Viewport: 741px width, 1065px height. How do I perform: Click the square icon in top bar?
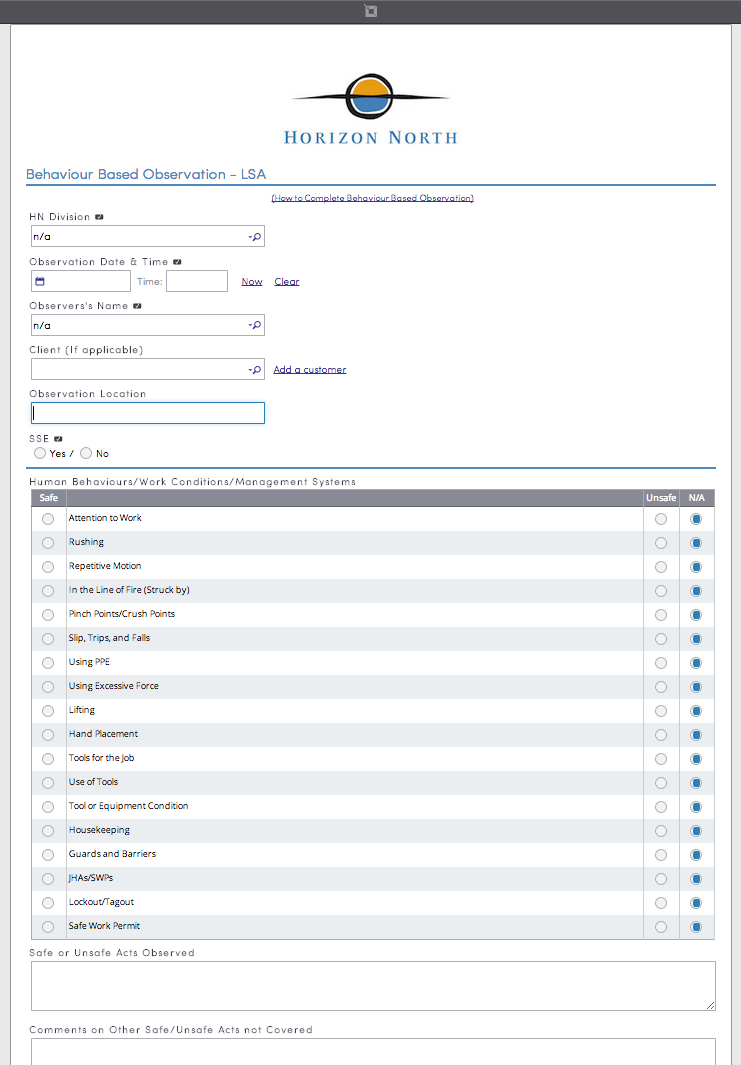370,11
